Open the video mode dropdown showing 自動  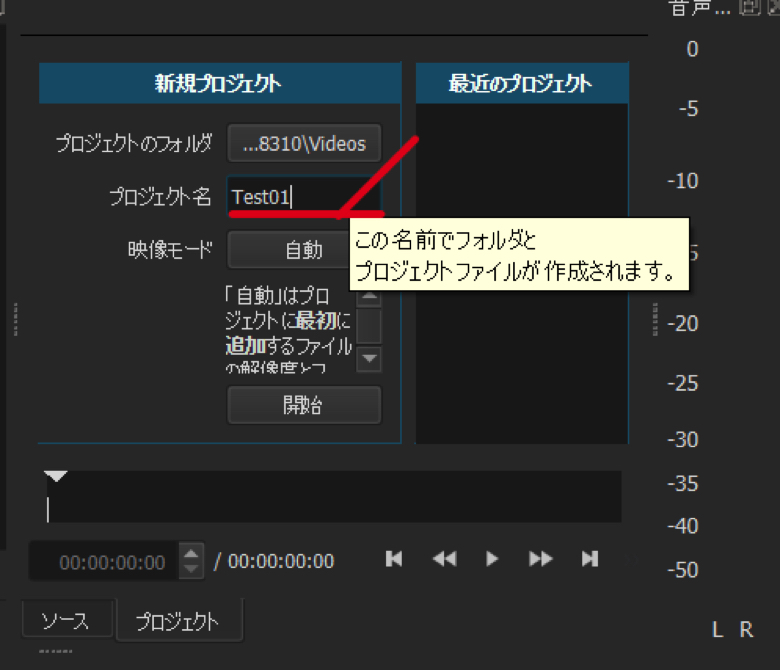pyautogui.click(x=289, y=249)
